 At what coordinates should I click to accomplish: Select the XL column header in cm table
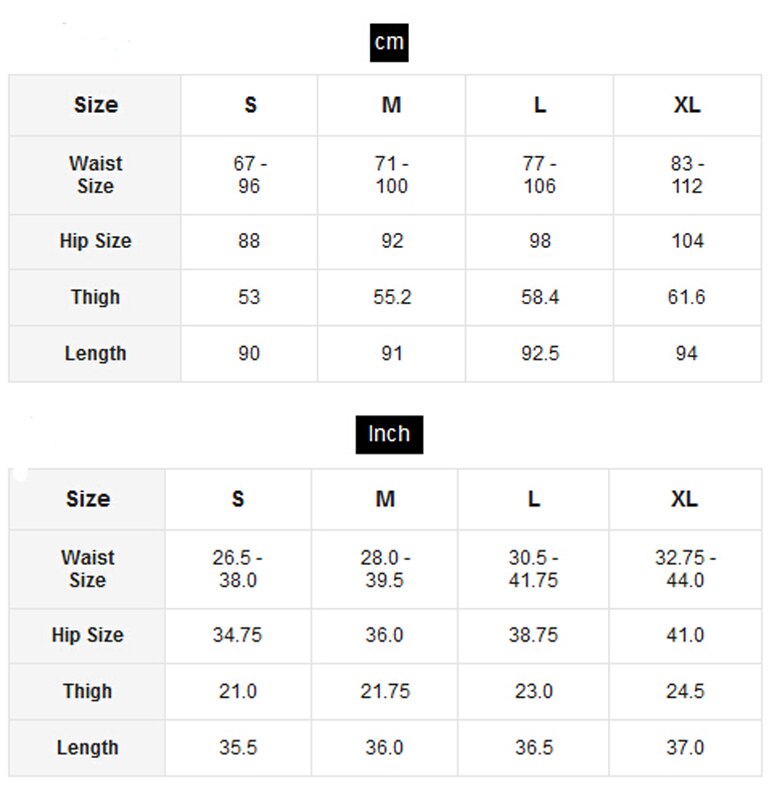(x=687, y=105)
